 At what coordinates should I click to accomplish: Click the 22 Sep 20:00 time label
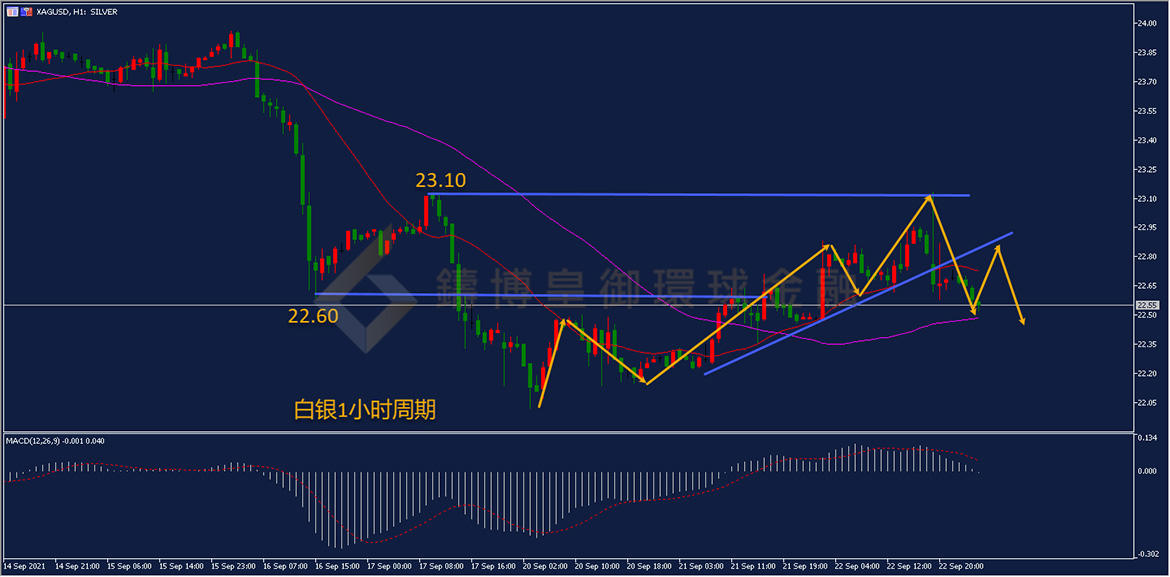pos(962,565)
